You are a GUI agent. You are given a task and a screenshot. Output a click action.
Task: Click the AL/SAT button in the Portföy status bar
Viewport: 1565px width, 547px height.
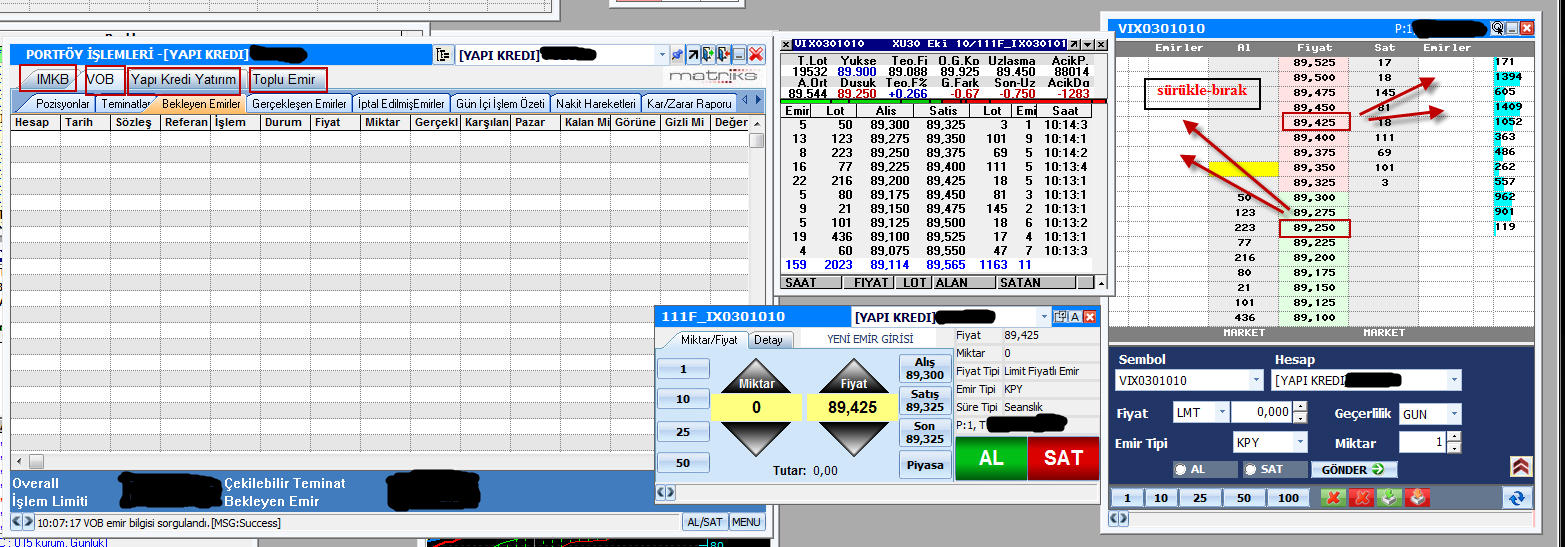(x=705, y=522)
